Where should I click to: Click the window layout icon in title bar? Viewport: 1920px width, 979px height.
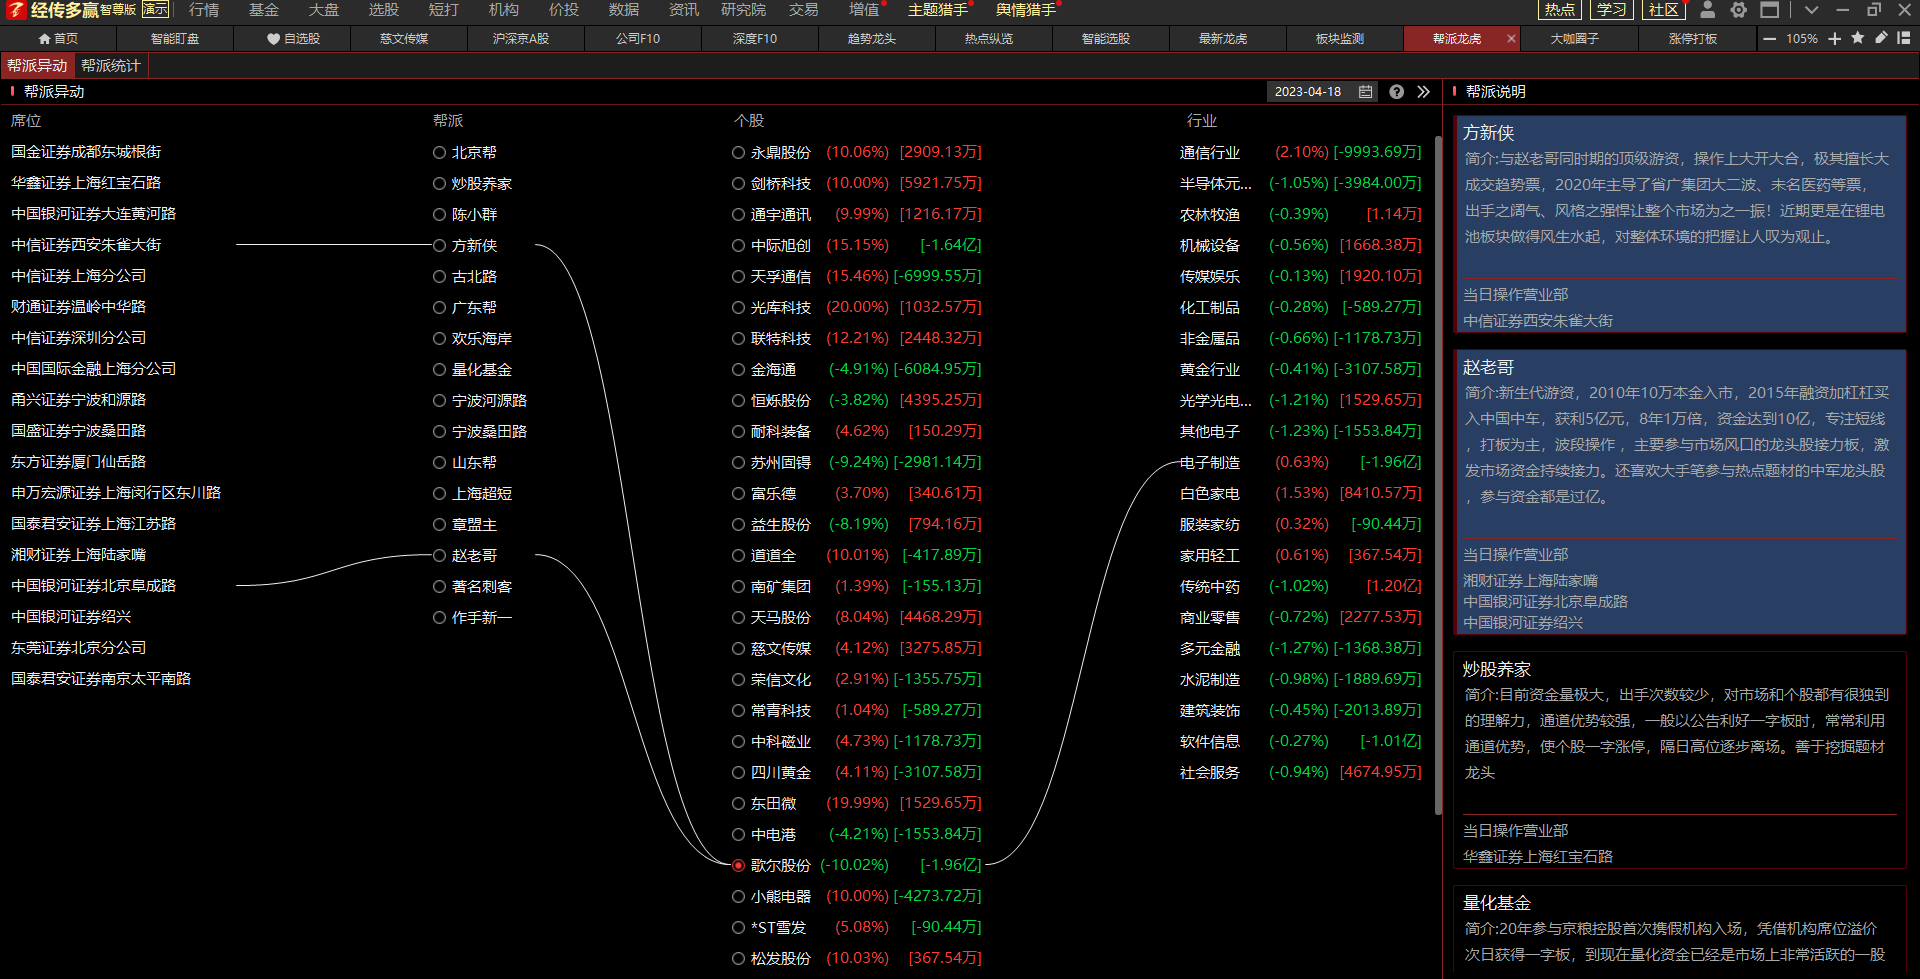(x=1770, y=10)
